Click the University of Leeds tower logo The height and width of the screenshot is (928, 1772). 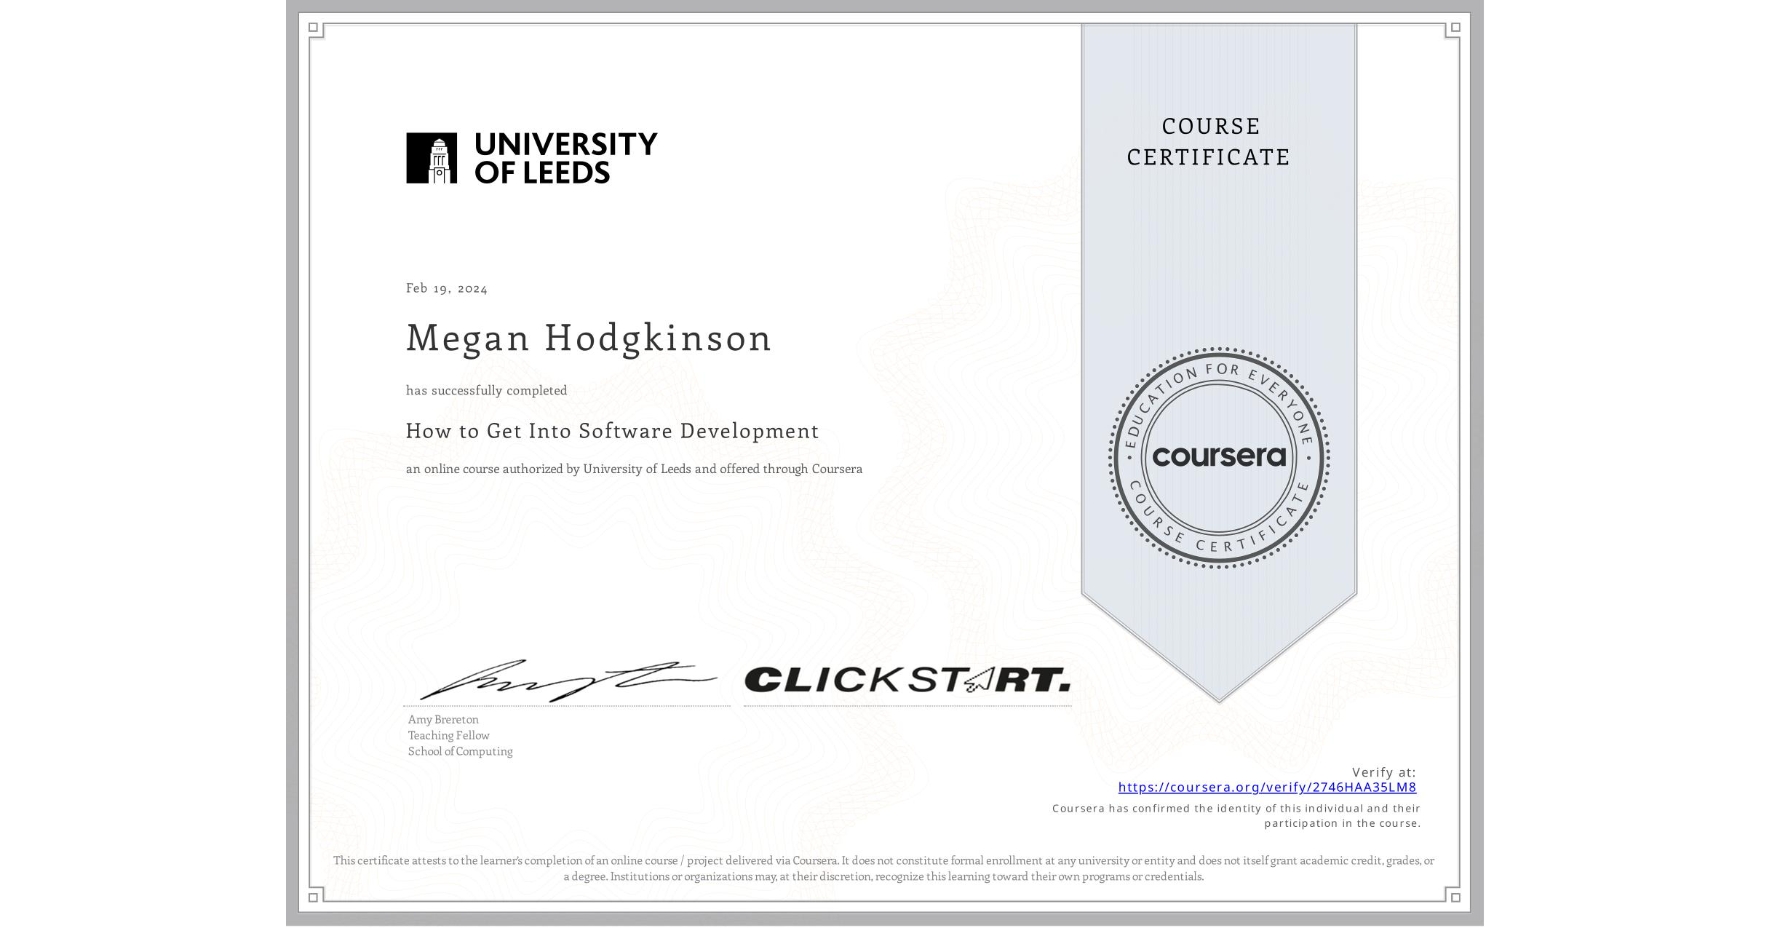[x=431, y=158]
